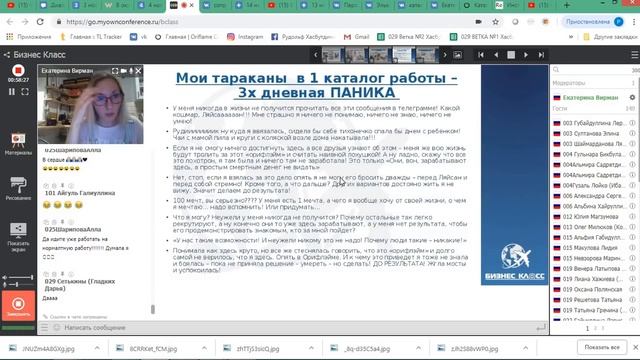Click the address bar URL

(122, 22)
